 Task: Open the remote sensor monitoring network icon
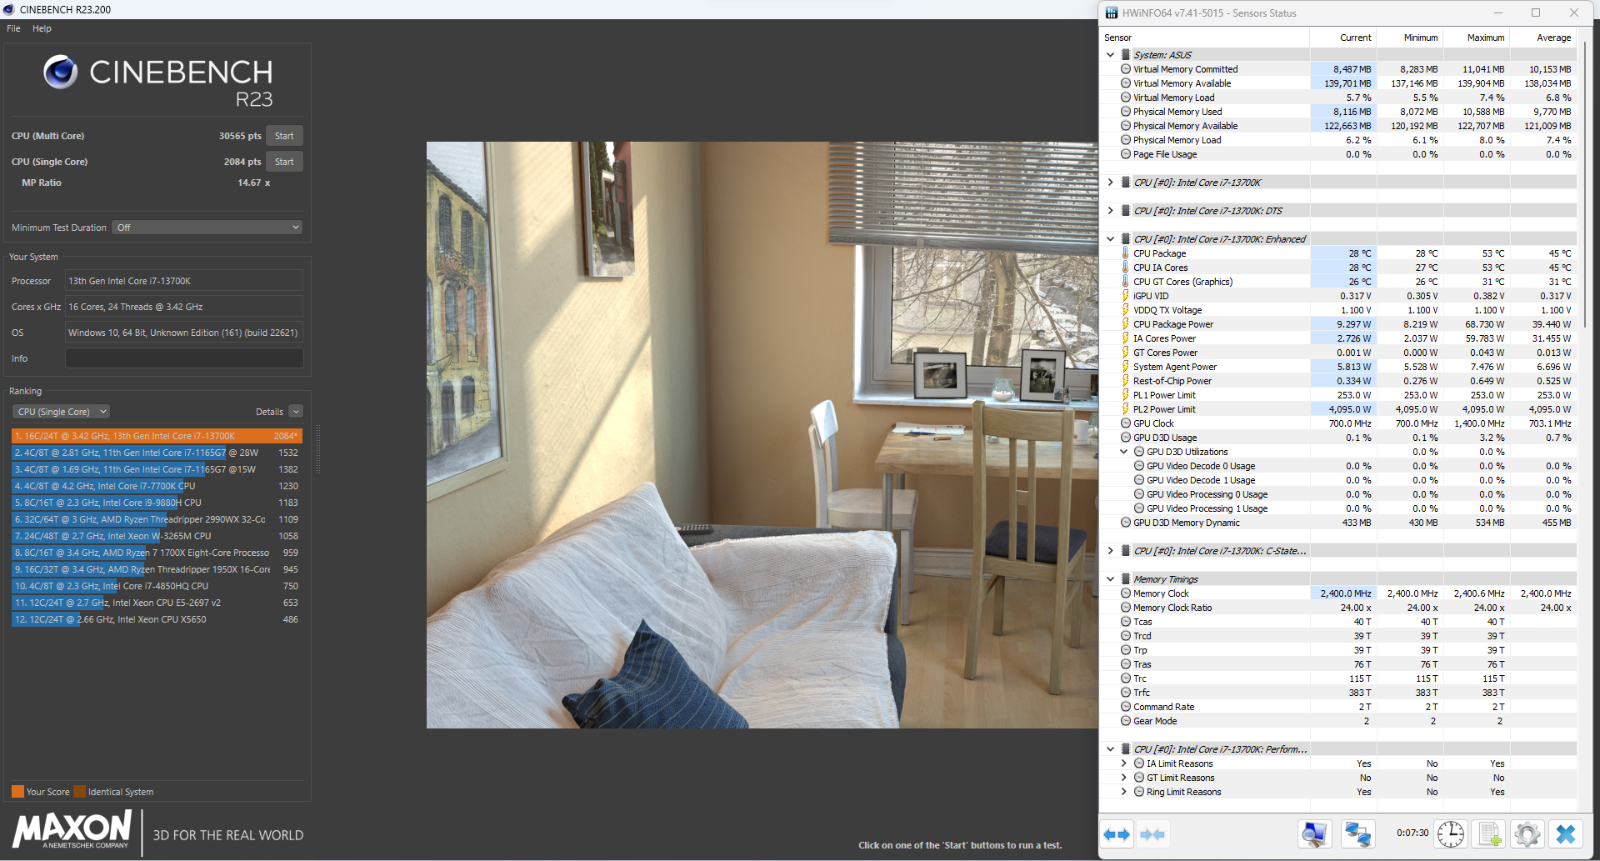pos(1357,834)
